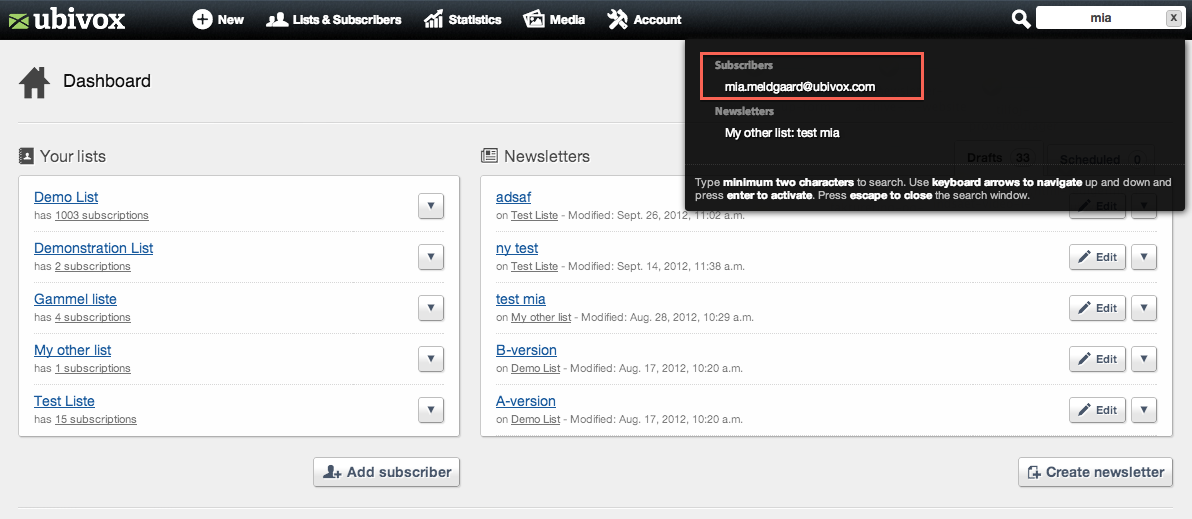The height and width of the screenshot is (519, 1192).
Task: Open the Media section
Action: 554,20
